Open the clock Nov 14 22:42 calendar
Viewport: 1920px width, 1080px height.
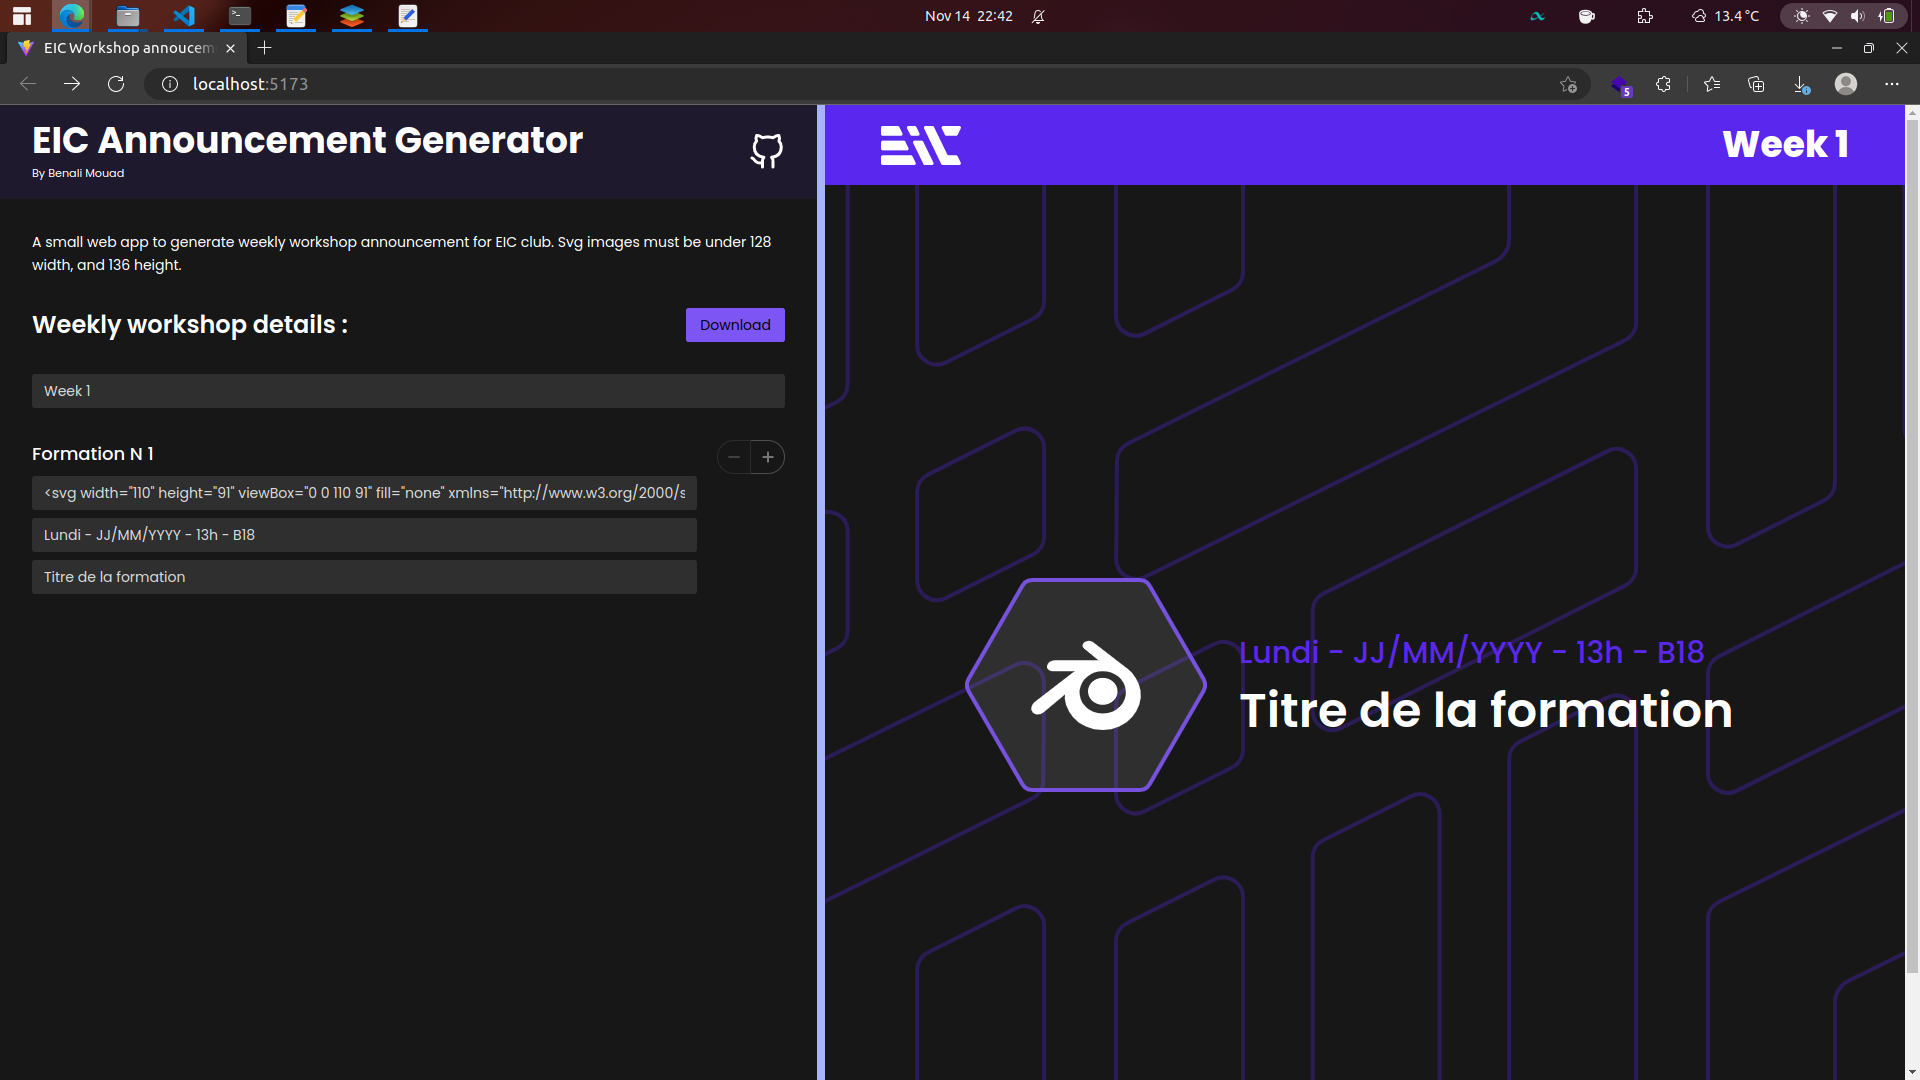tap(968, 16)
